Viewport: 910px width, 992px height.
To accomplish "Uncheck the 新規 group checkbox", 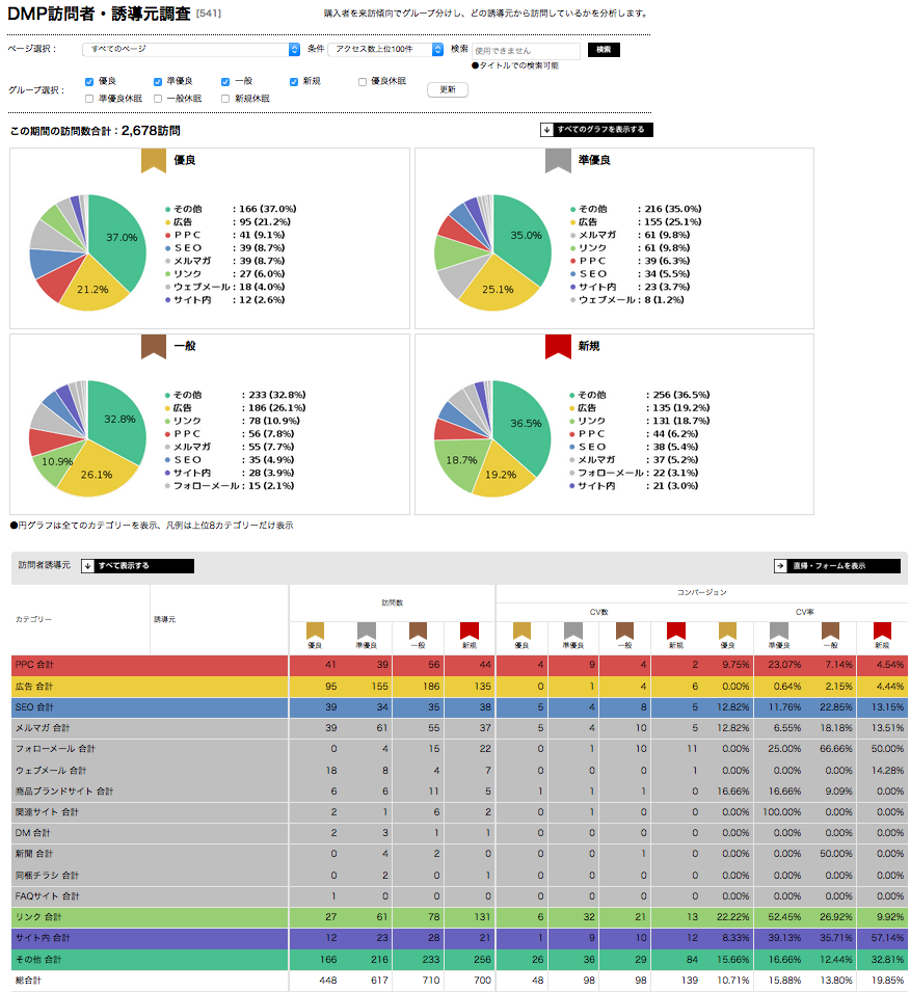I will tap(294, 82).
